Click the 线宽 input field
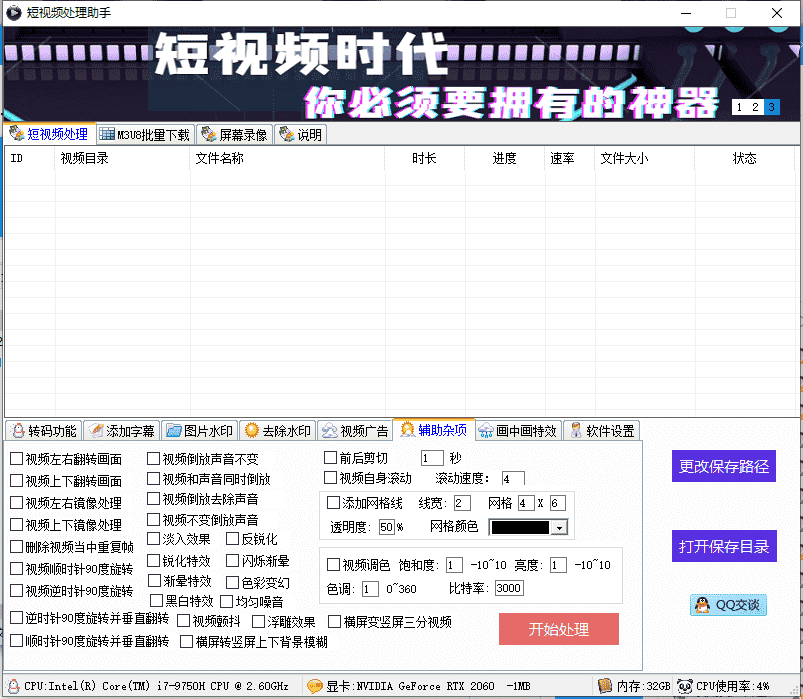 pyautogui.click(x=462, y=503)
